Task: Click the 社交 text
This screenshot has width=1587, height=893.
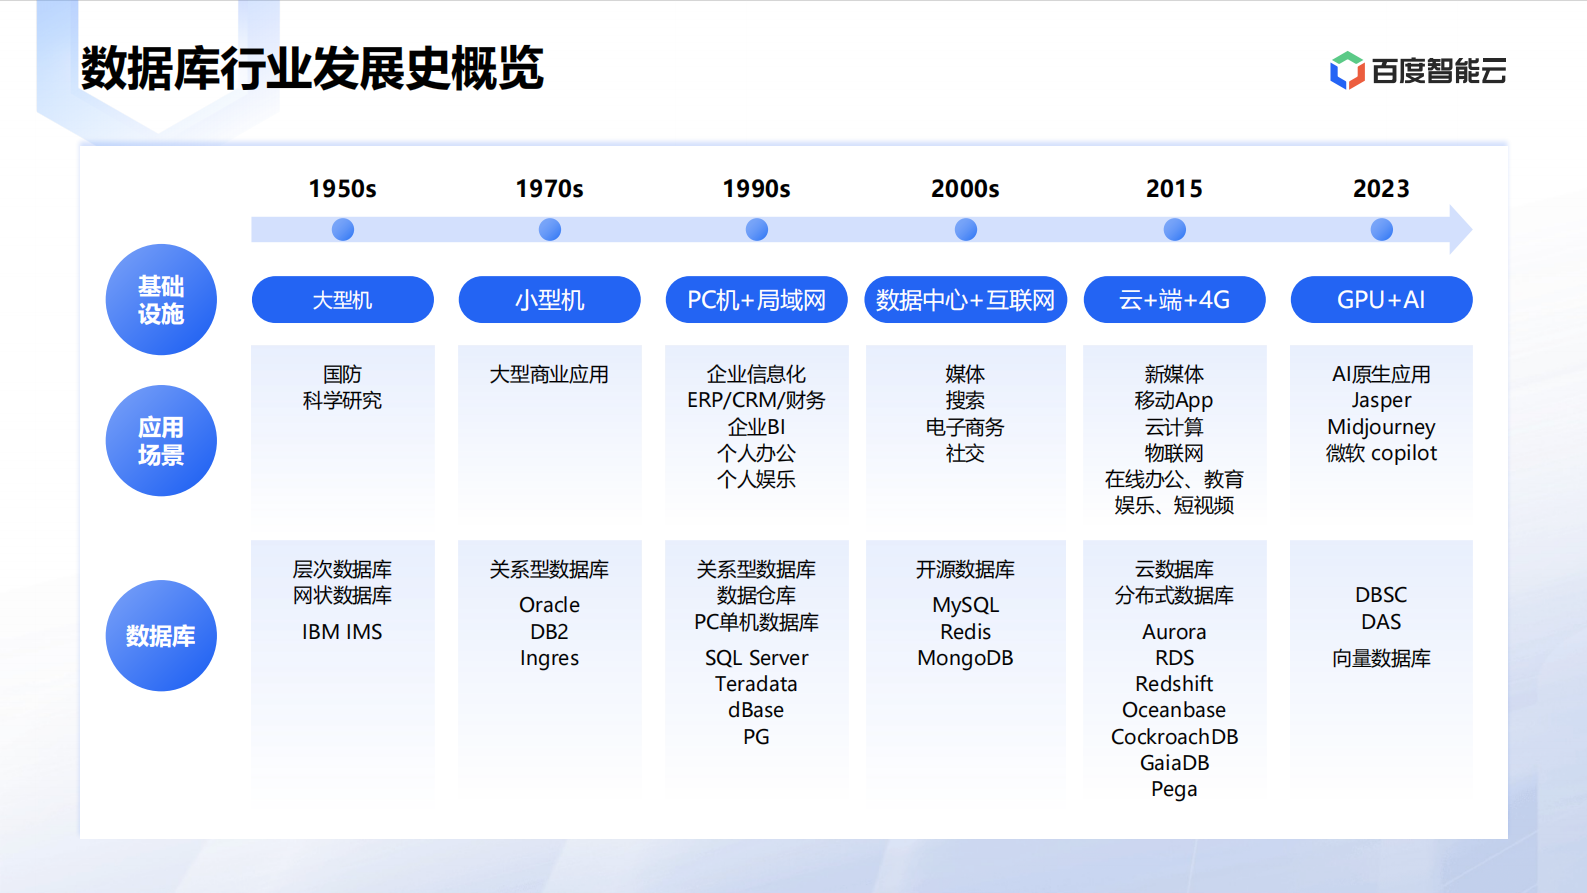Action: 966,453
